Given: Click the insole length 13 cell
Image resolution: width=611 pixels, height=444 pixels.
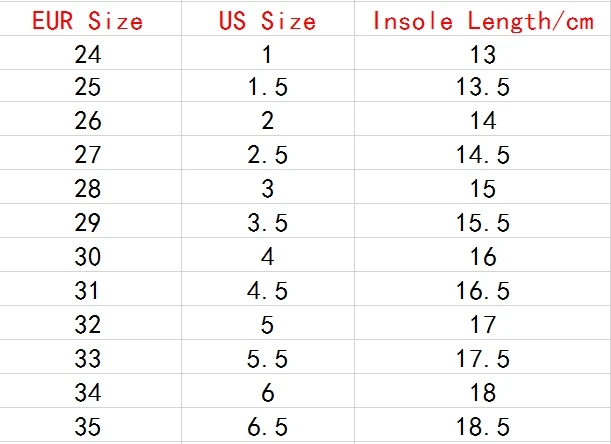Looking at the screenshot, I should click(482, 53).
